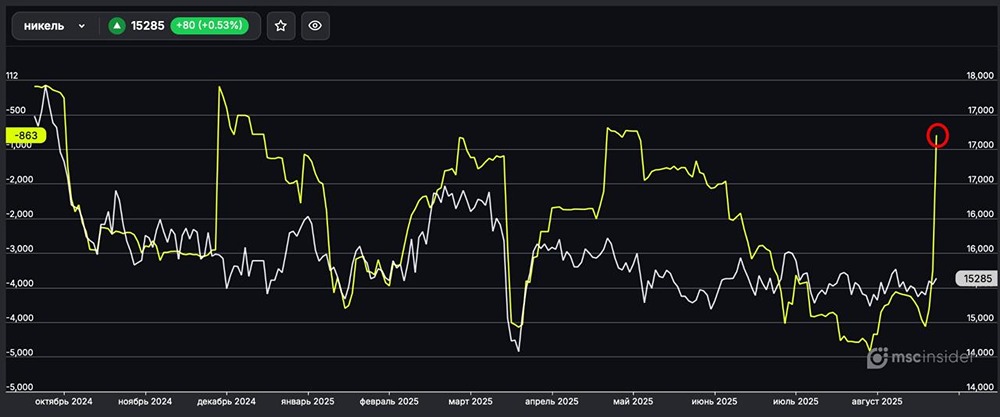Click the 14,000 right axis value
Image resolution: width=1000 pixels, height=417 pixels.
point(976,388)
